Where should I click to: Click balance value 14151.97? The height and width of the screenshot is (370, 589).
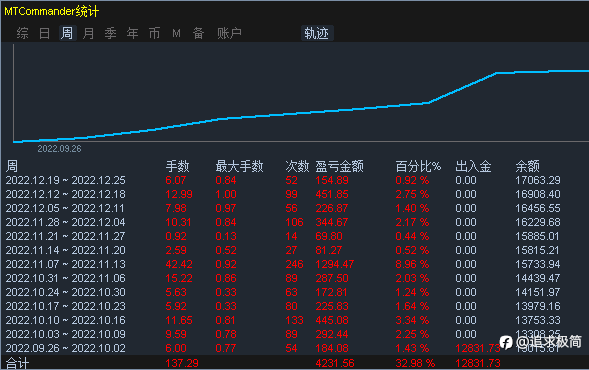click(538, 292)
